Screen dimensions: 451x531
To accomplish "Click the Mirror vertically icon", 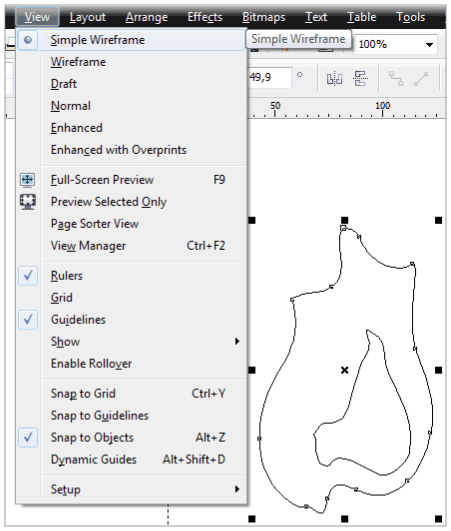I will (x=360, y=79).
